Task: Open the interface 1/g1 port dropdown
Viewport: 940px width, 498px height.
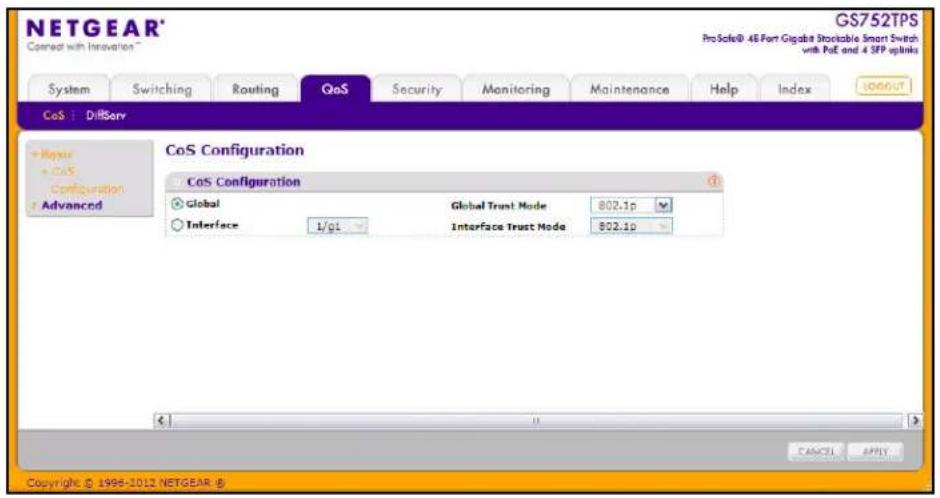Action: coord(338,227)
